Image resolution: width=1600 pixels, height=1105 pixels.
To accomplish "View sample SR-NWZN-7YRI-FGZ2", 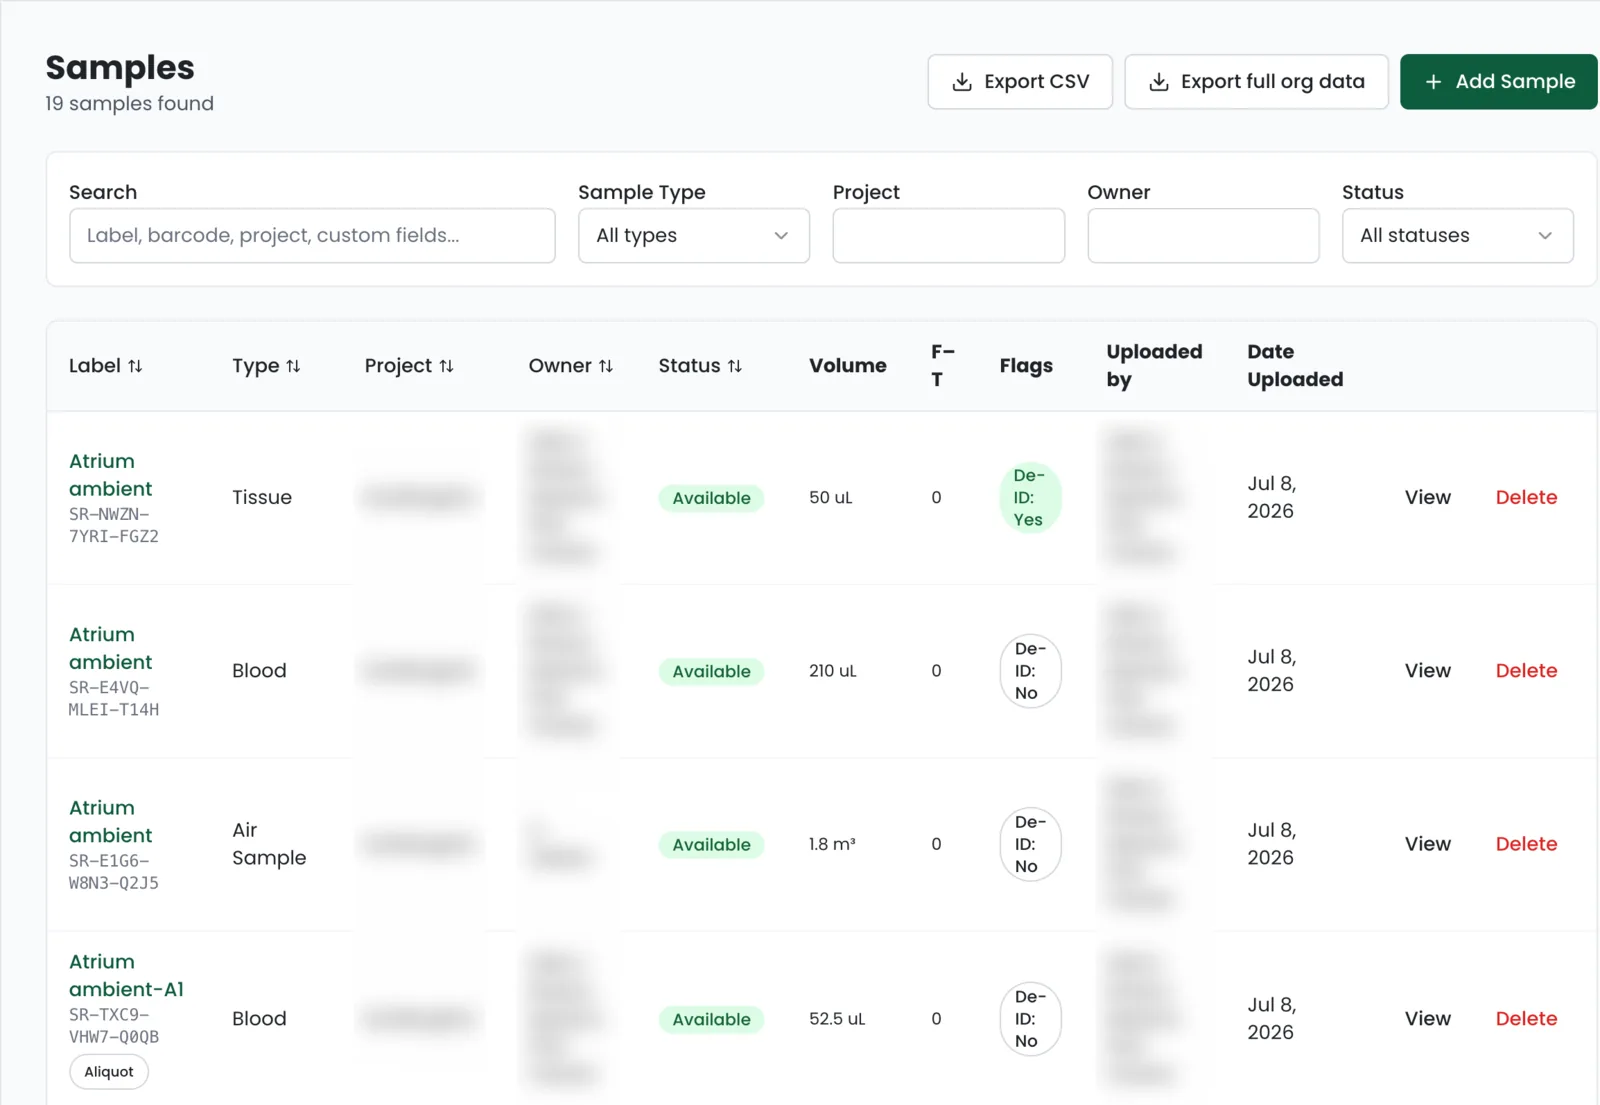I will coord(1427,498).
